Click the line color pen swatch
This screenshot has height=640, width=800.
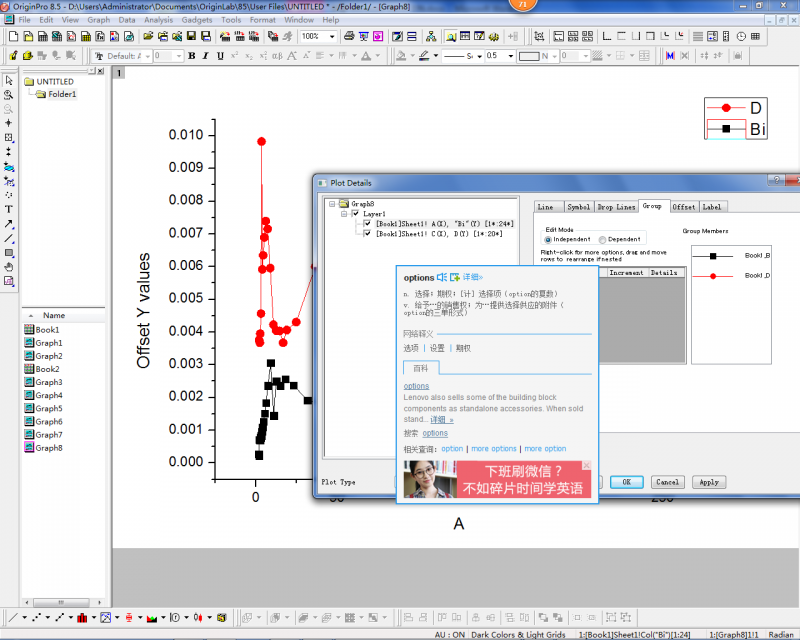pyautogui.click(x=424, y=56)
